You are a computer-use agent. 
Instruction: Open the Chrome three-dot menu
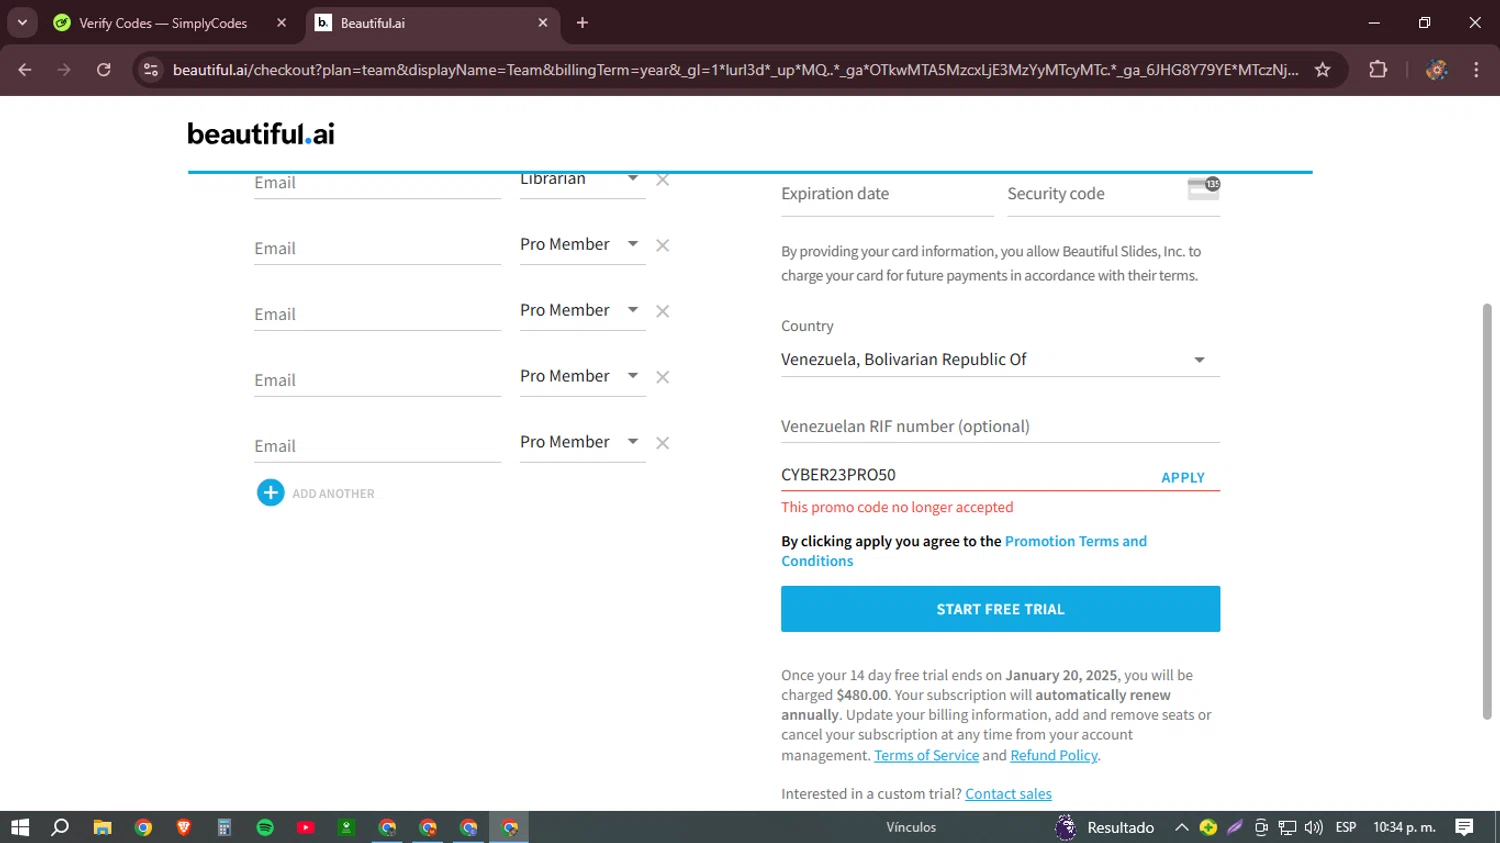click(1476, 69)
